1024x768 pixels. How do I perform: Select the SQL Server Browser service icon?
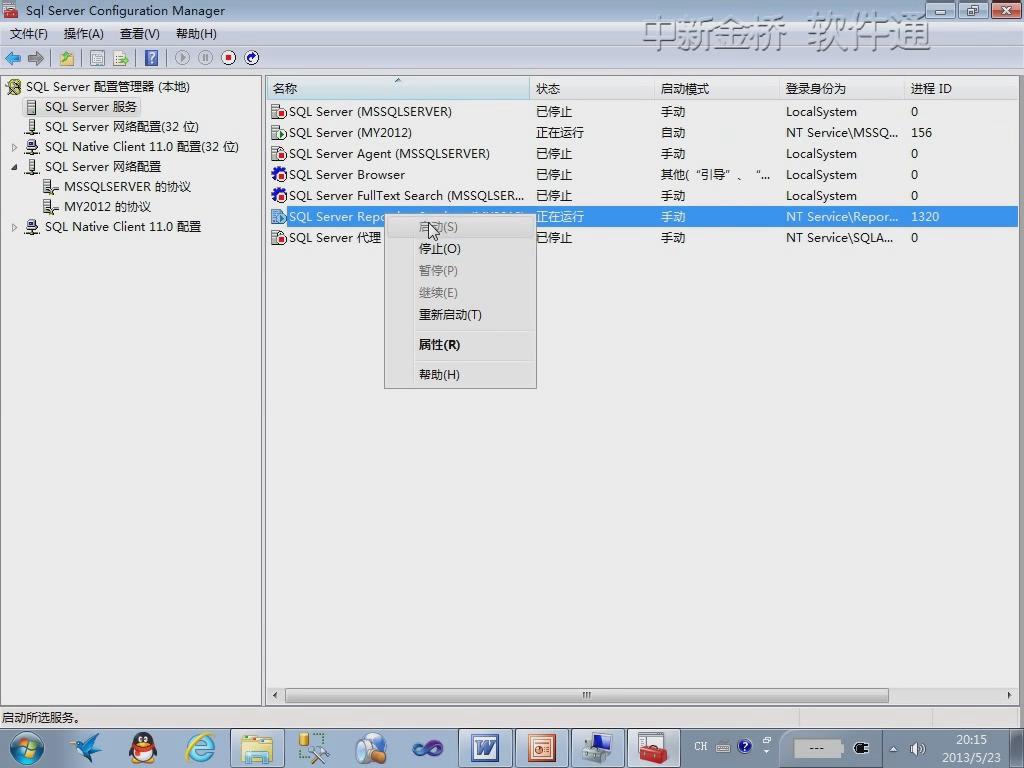[279, 174]
